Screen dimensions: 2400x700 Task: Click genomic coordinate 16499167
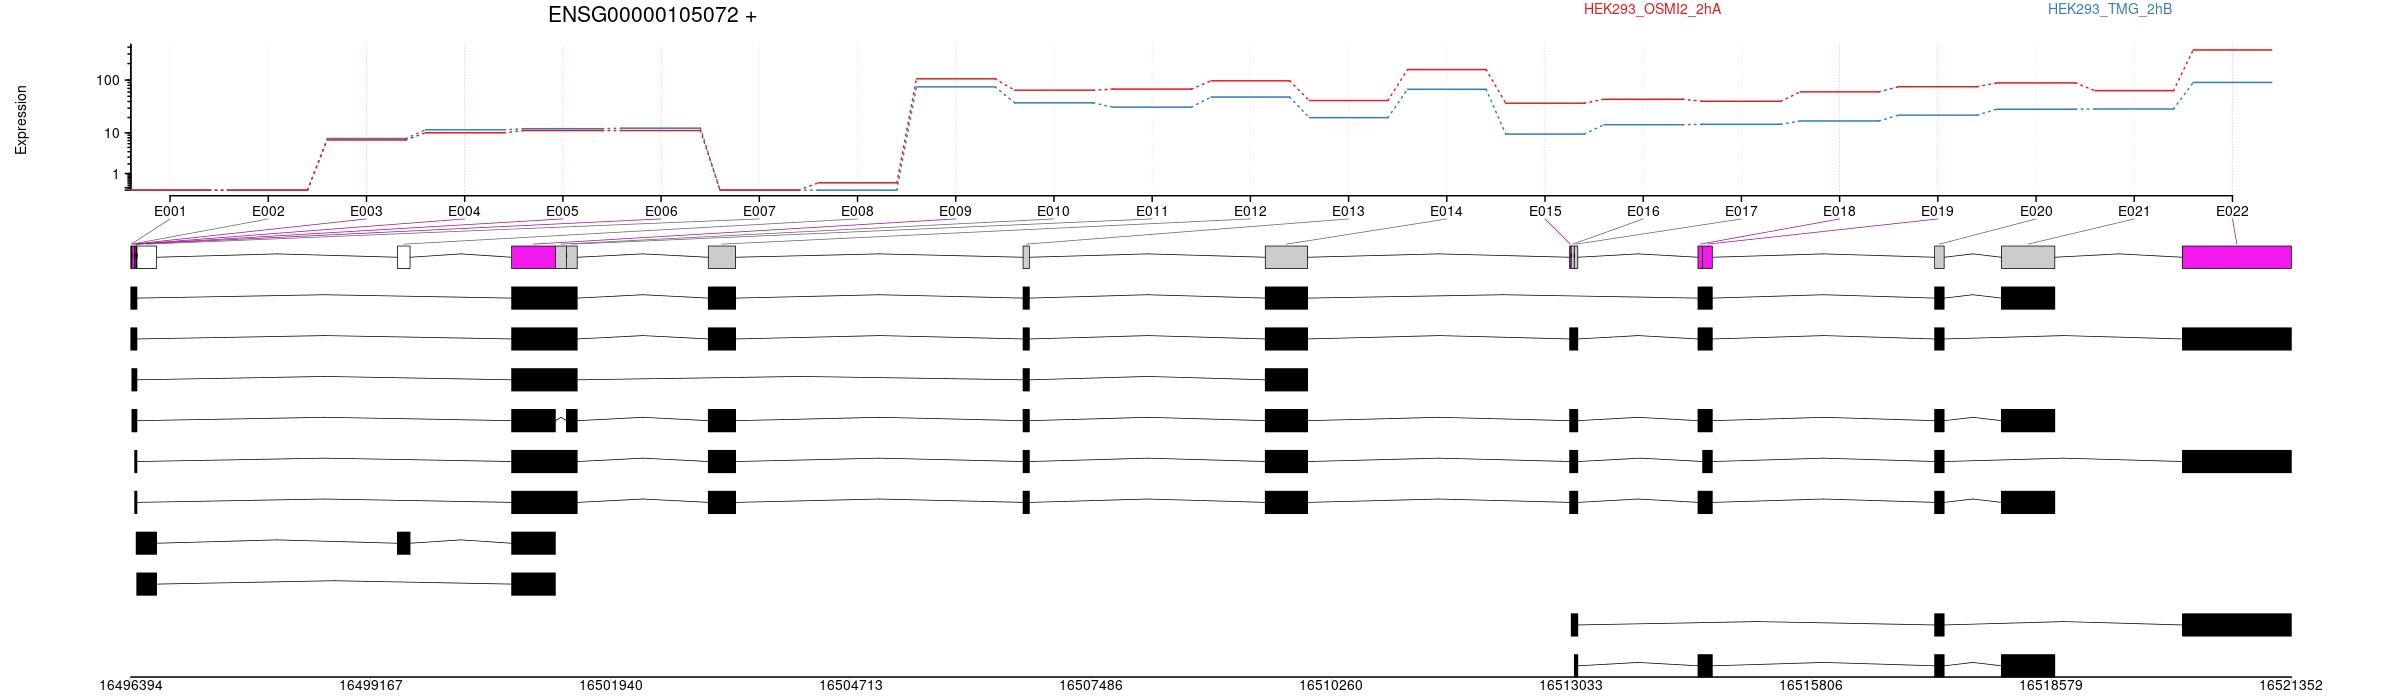371,685
